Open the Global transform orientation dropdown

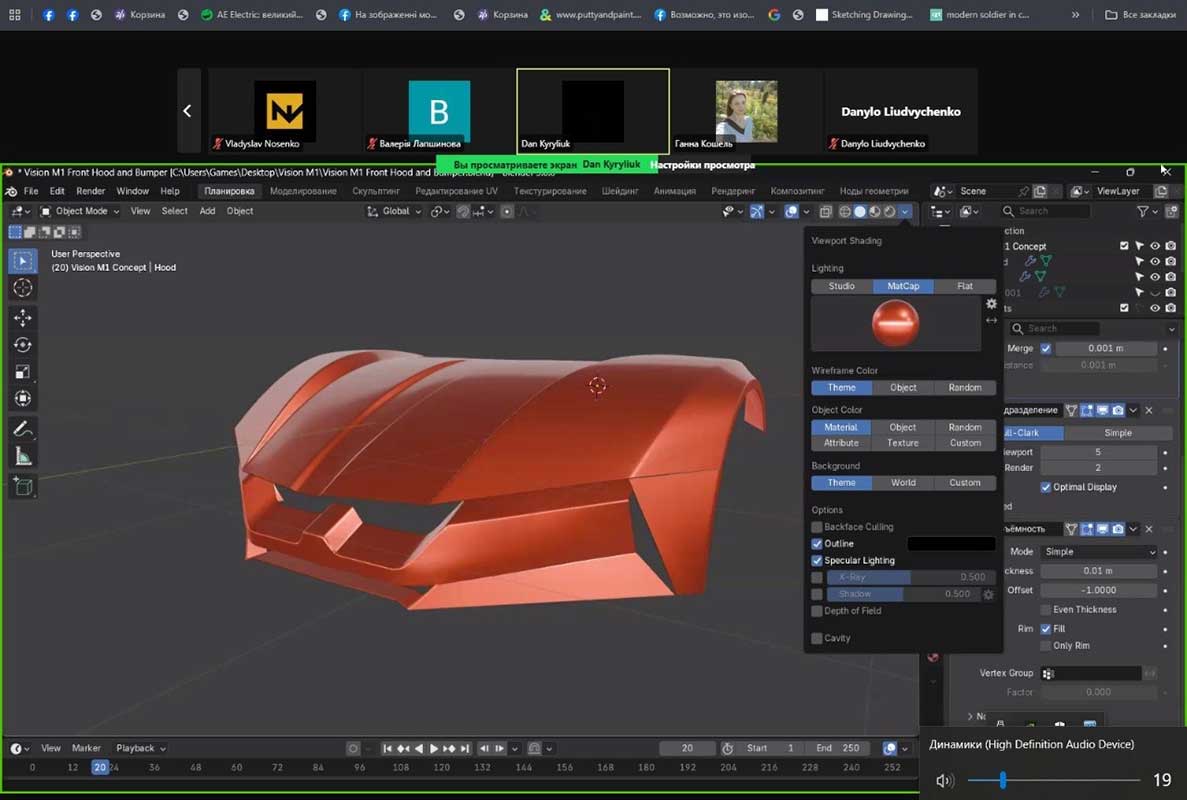pos(395,211)
